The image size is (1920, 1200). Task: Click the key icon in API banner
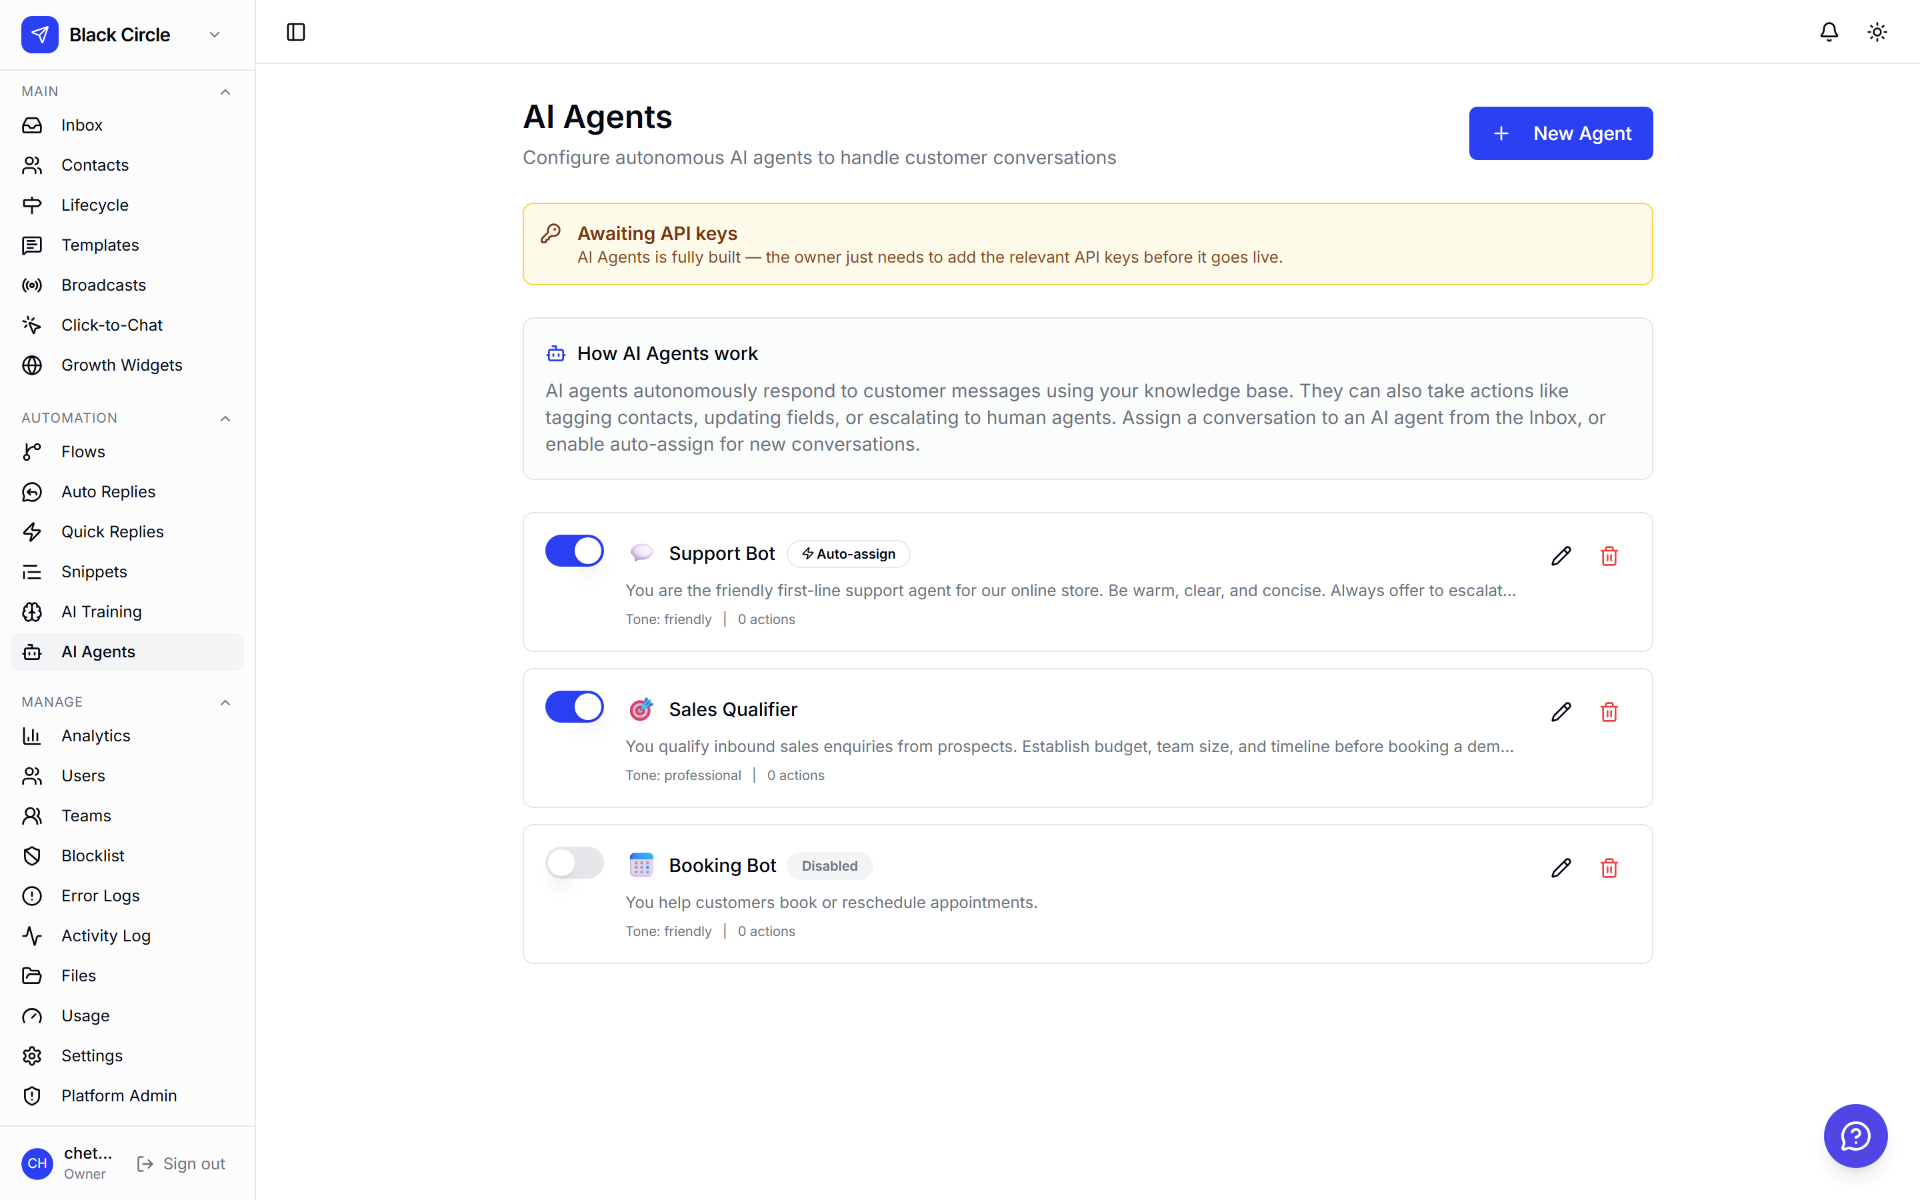[551, 233]
